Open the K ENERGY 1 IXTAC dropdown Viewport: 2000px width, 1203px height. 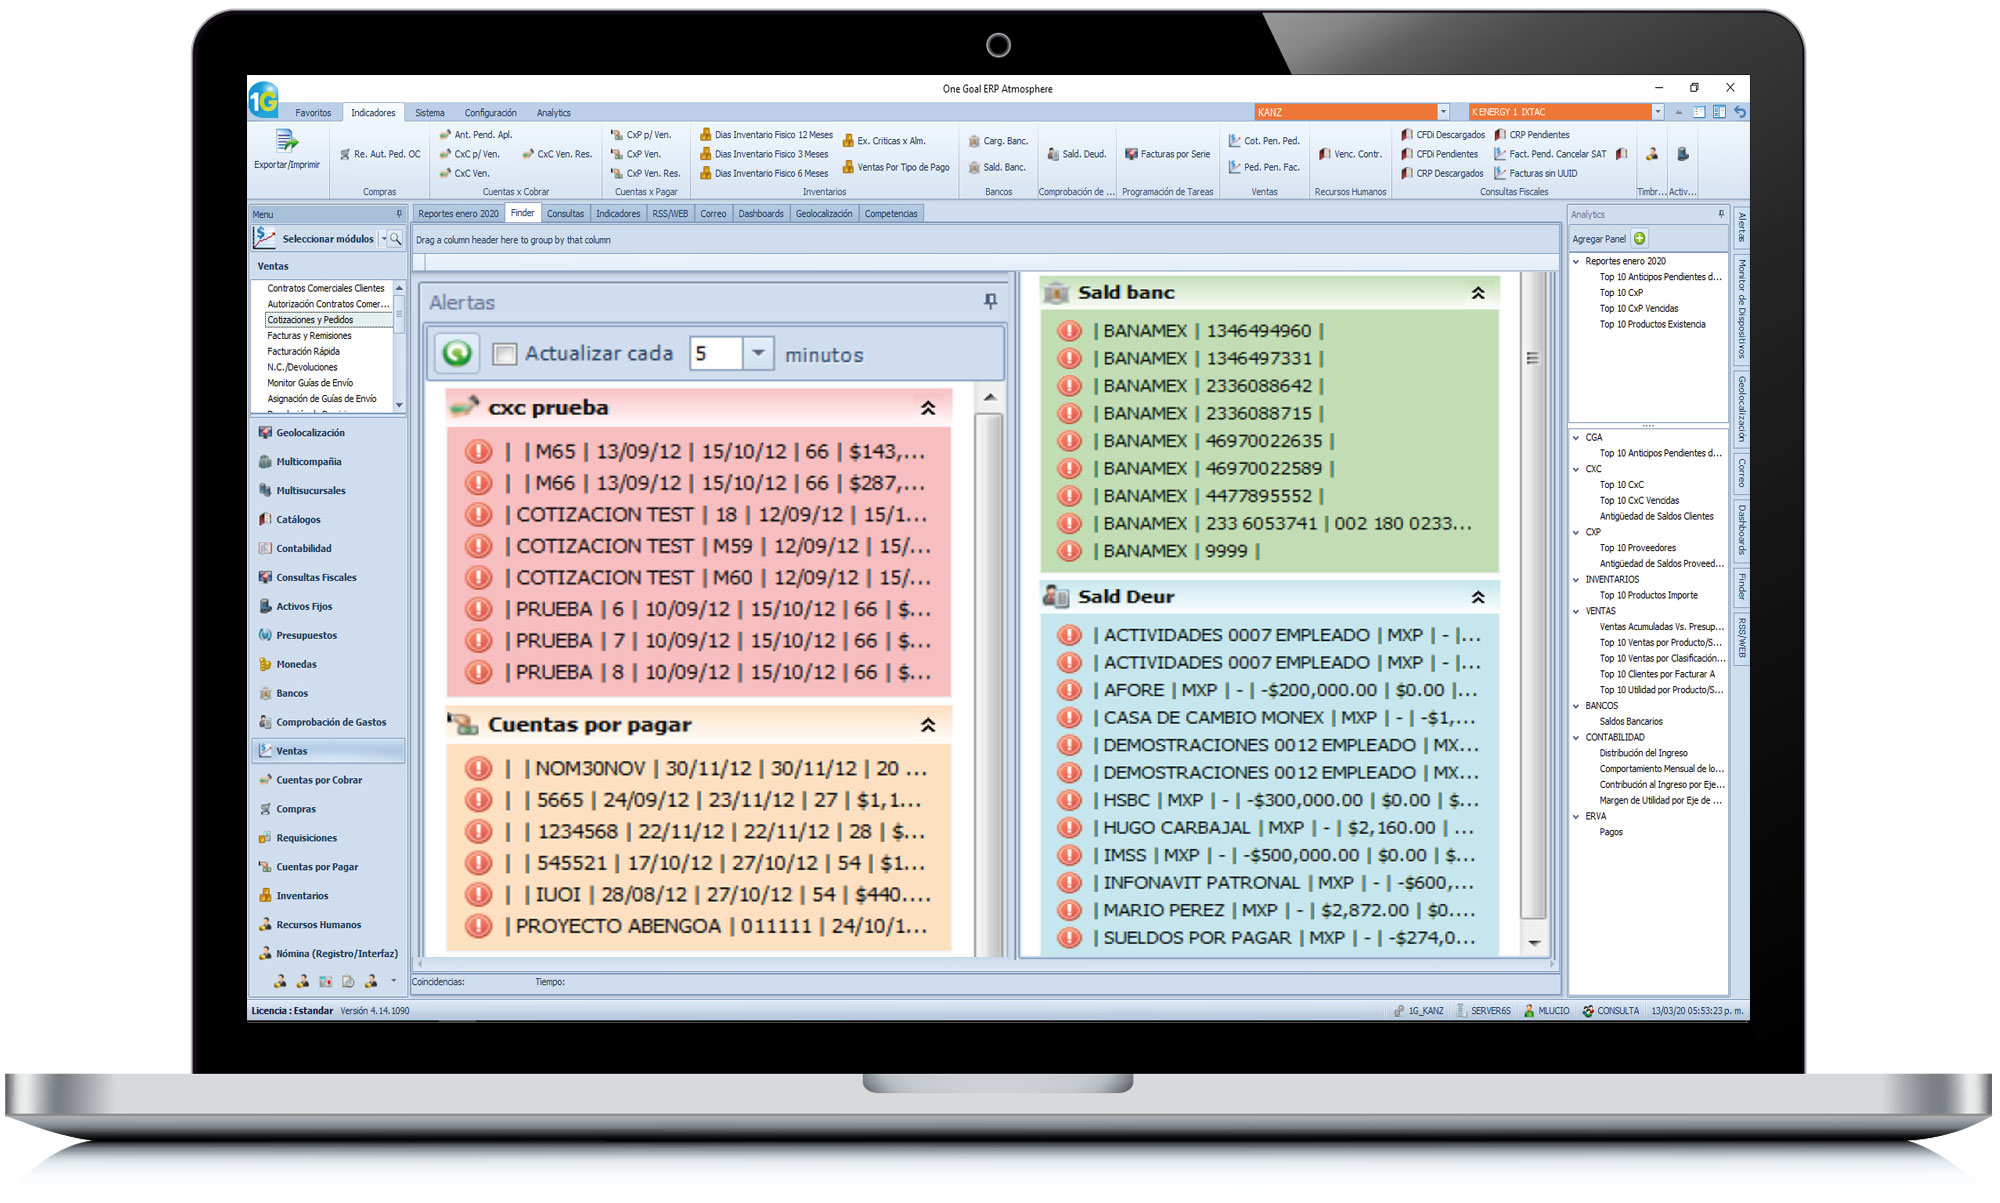pyautogui.click(x=1657, y=112)
